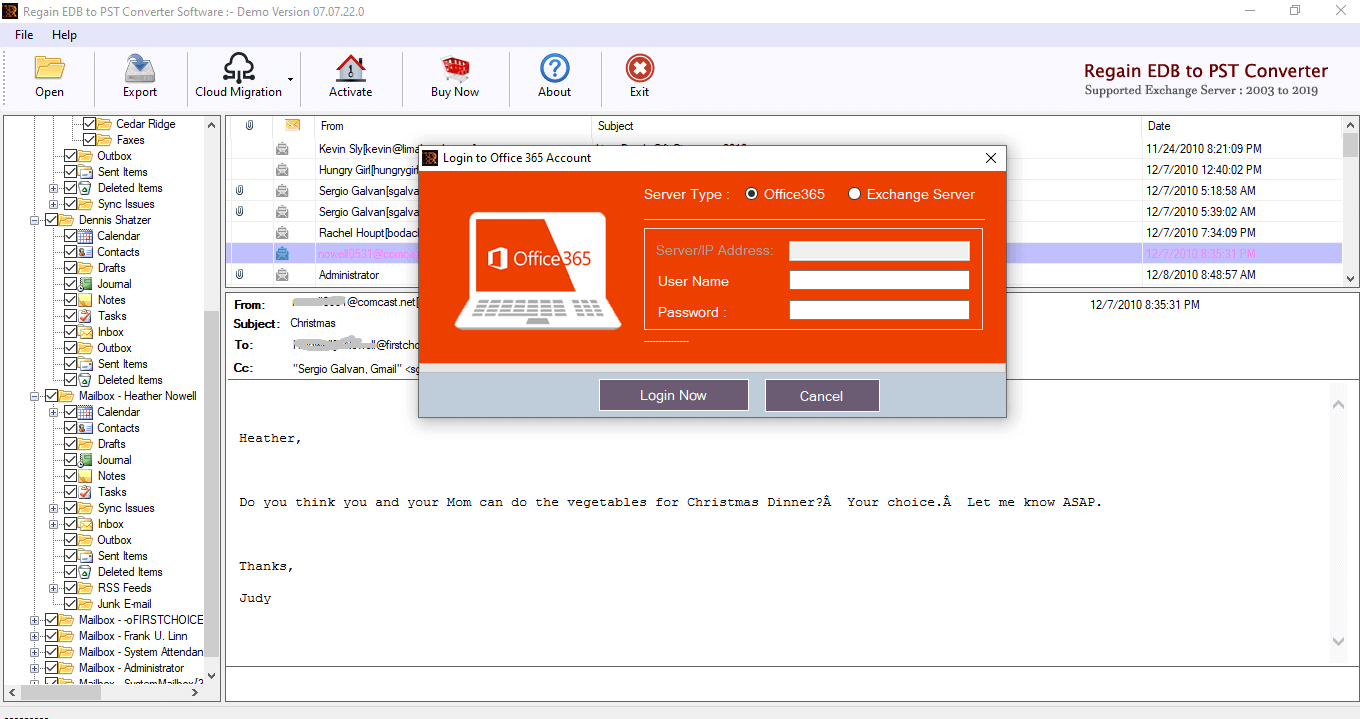Select Tasks clipboard icon under Dennis Shatzer
1360x719 pixels.
[x=86, y=316]
